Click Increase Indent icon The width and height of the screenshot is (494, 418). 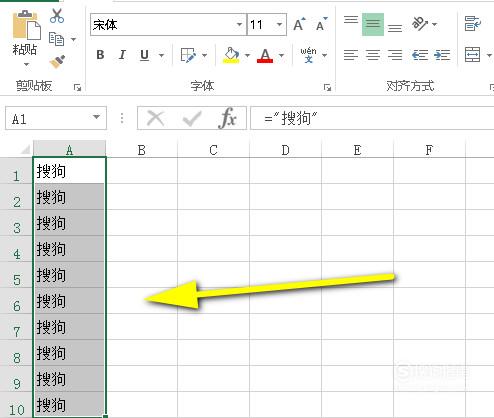click(442, 55)
